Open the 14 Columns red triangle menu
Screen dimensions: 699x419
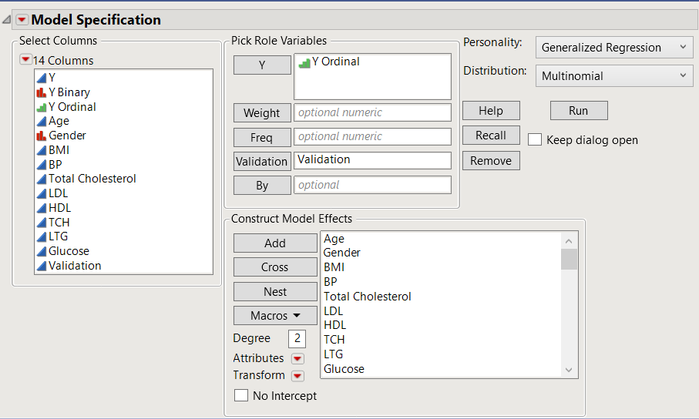[x=26, y=60]
